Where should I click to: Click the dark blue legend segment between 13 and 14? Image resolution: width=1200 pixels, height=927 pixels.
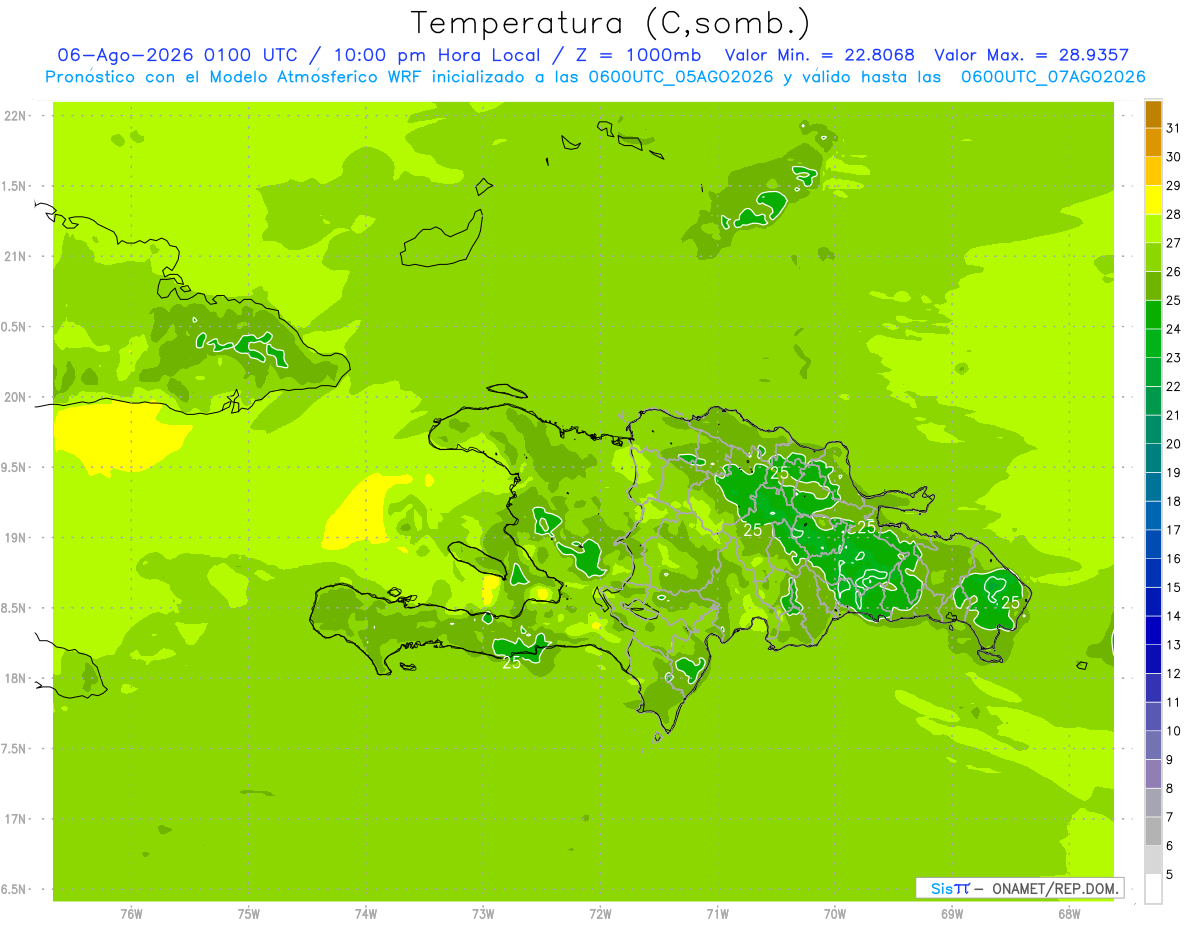(1153, 630)
